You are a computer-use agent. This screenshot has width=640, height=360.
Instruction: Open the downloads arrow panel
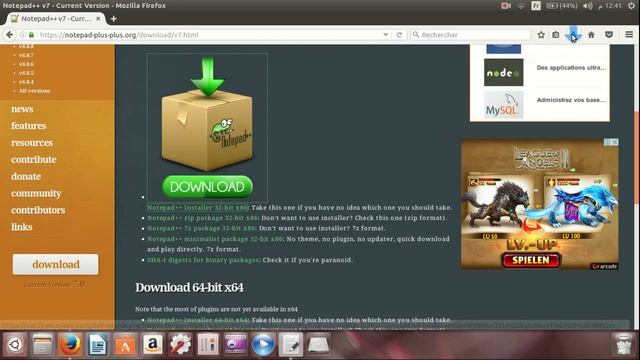(x=573, y=34)
